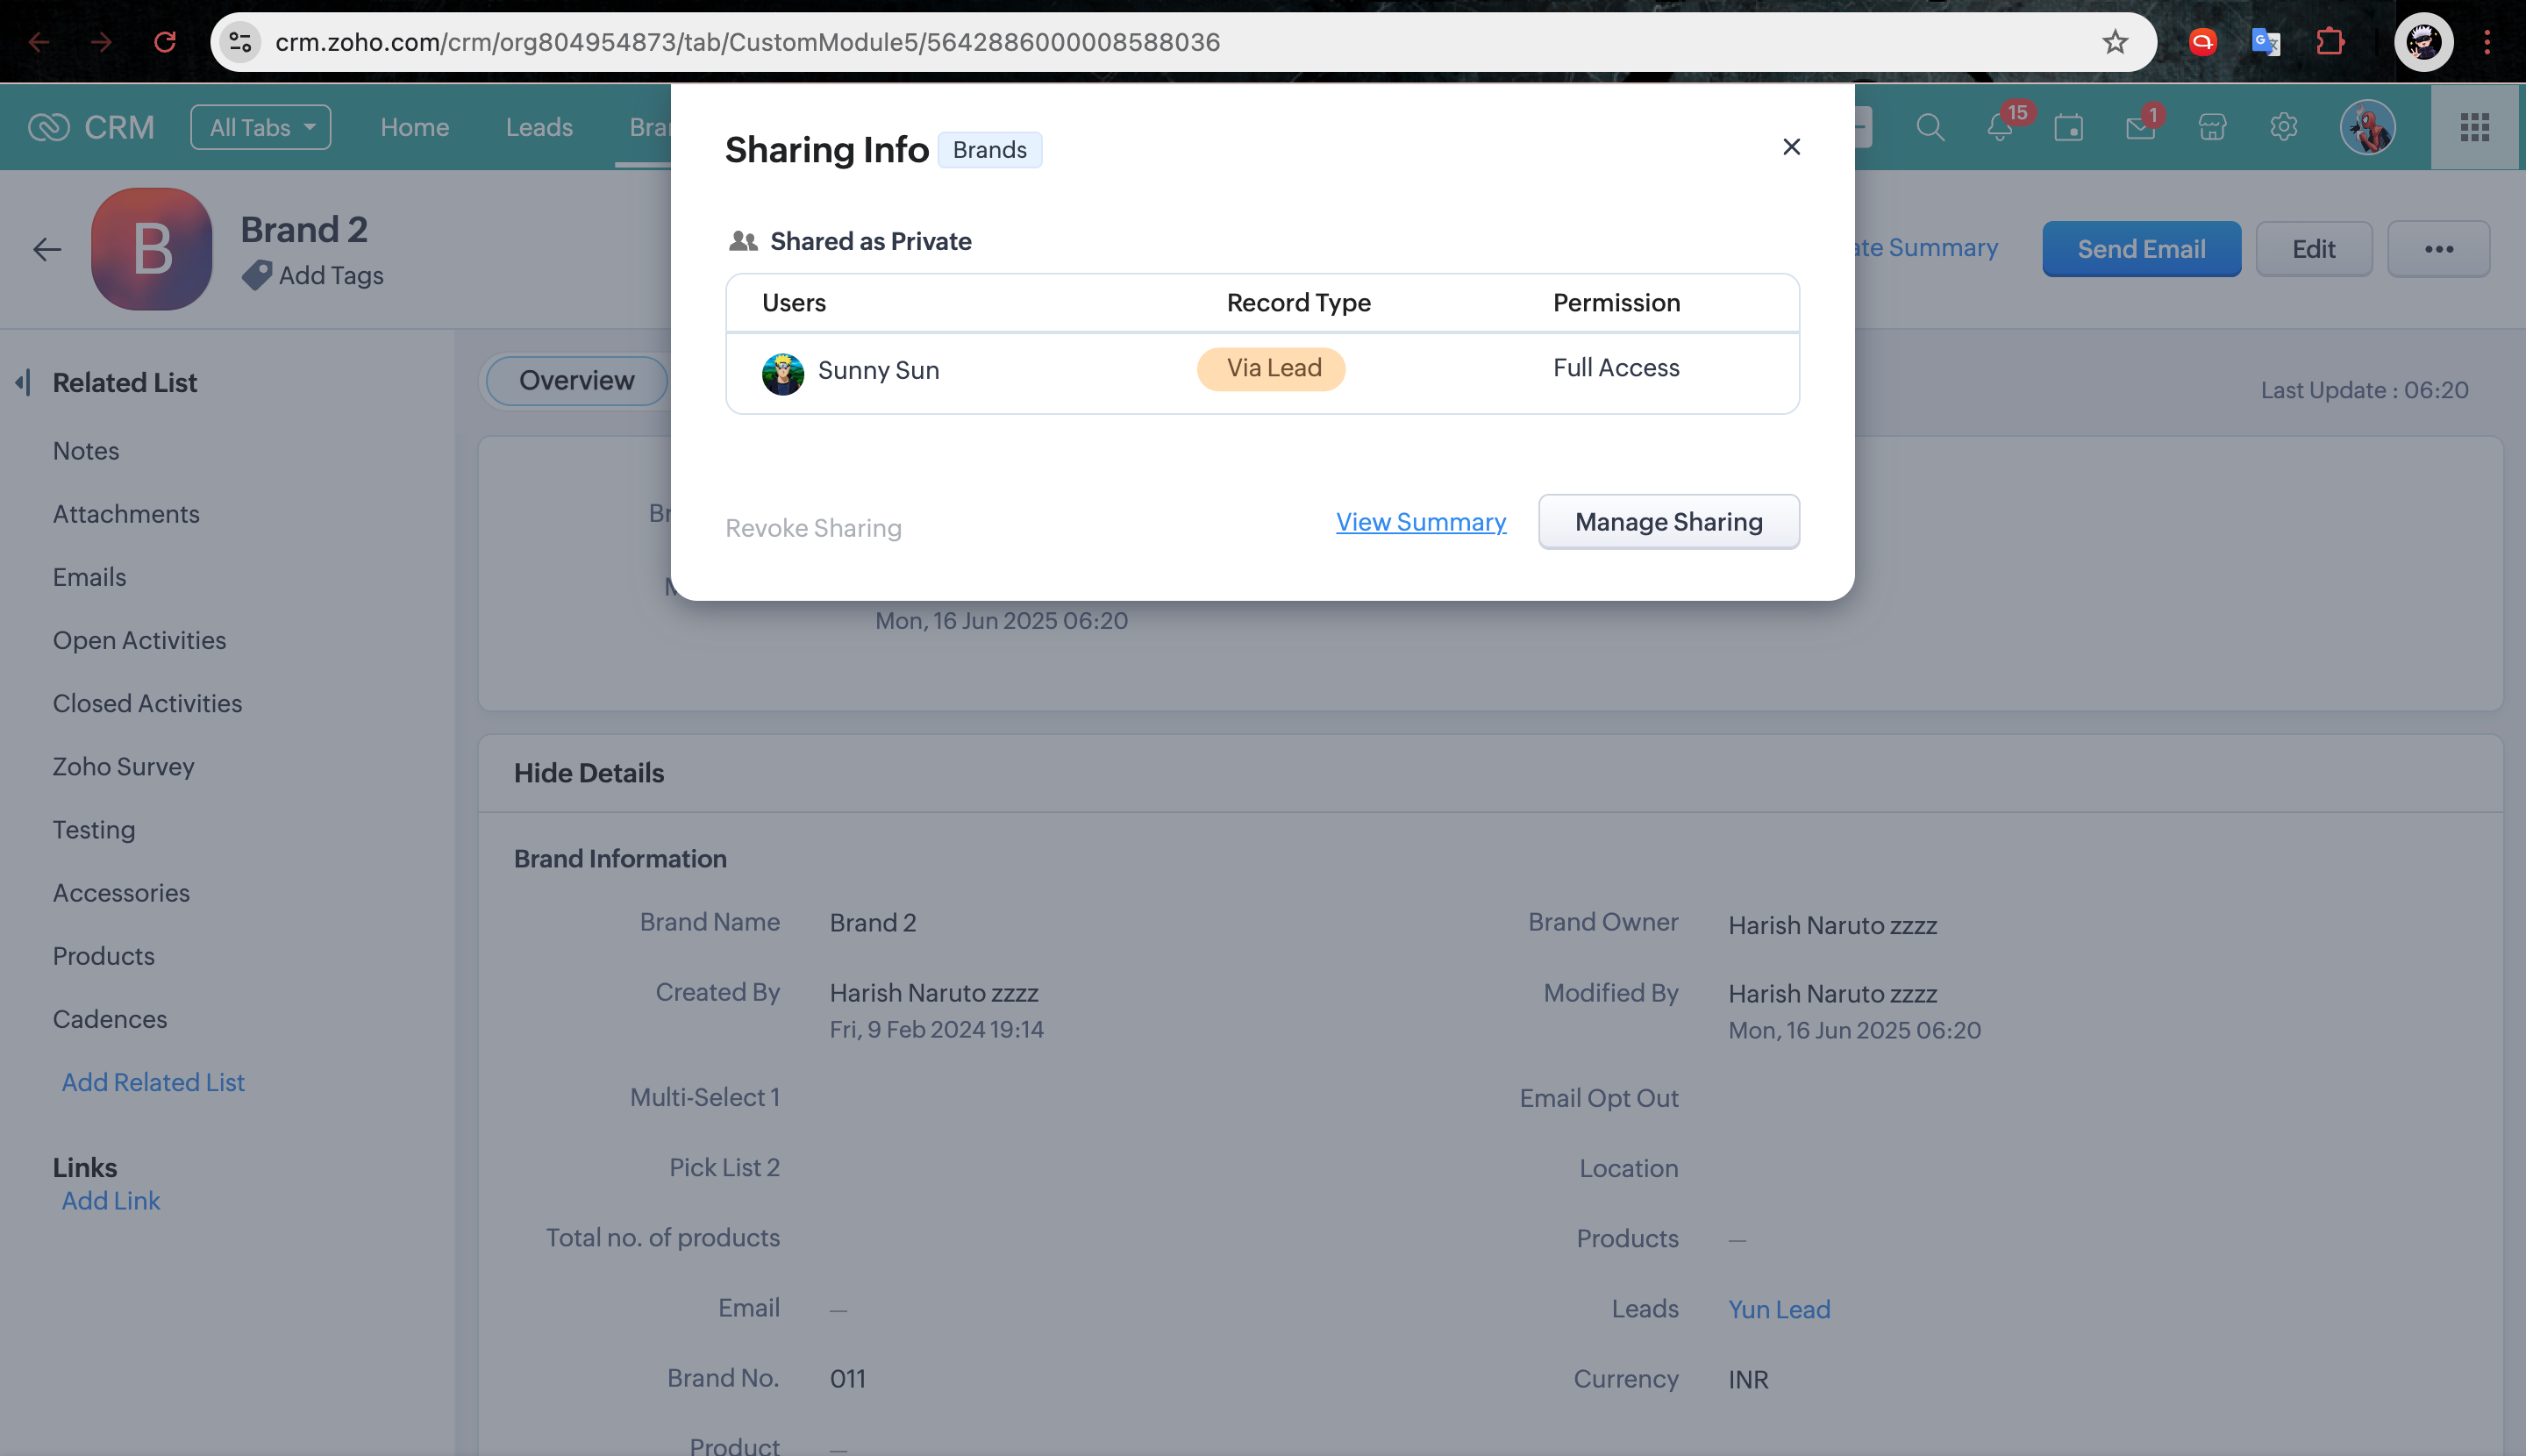The height and width of the screenshot is (1456, 2526).
Task: Collapse the Related List panel
Action: click(22, 382)
